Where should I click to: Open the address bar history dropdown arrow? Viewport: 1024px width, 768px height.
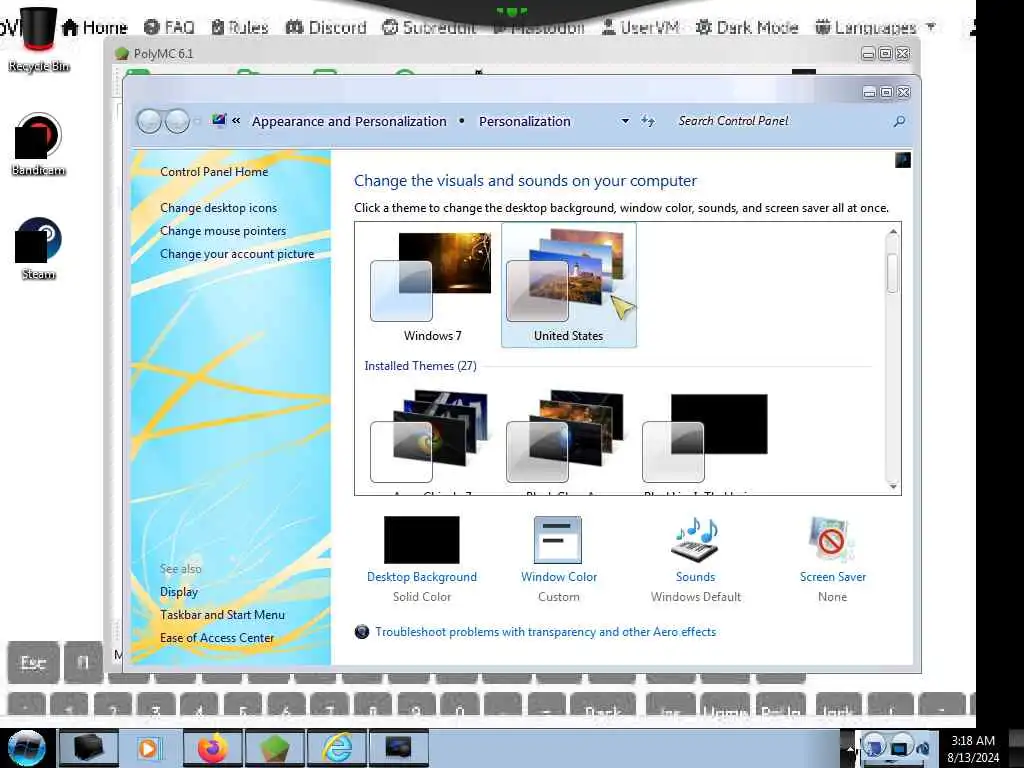625,121
